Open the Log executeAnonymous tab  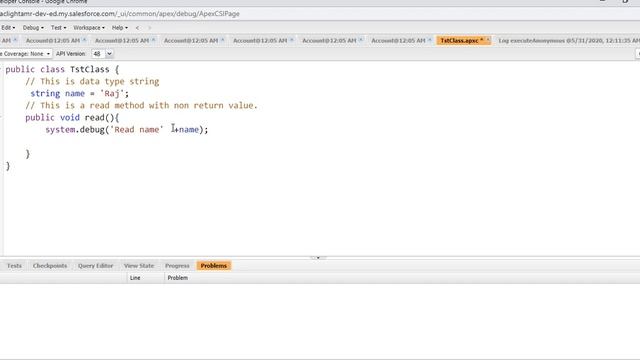pyautogui.click(x=569, y=40)
